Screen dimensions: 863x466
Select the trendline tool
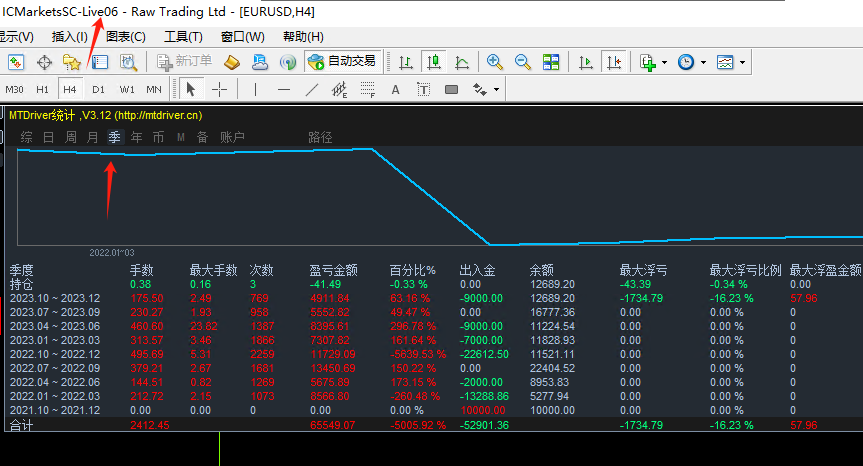(312, 90)
